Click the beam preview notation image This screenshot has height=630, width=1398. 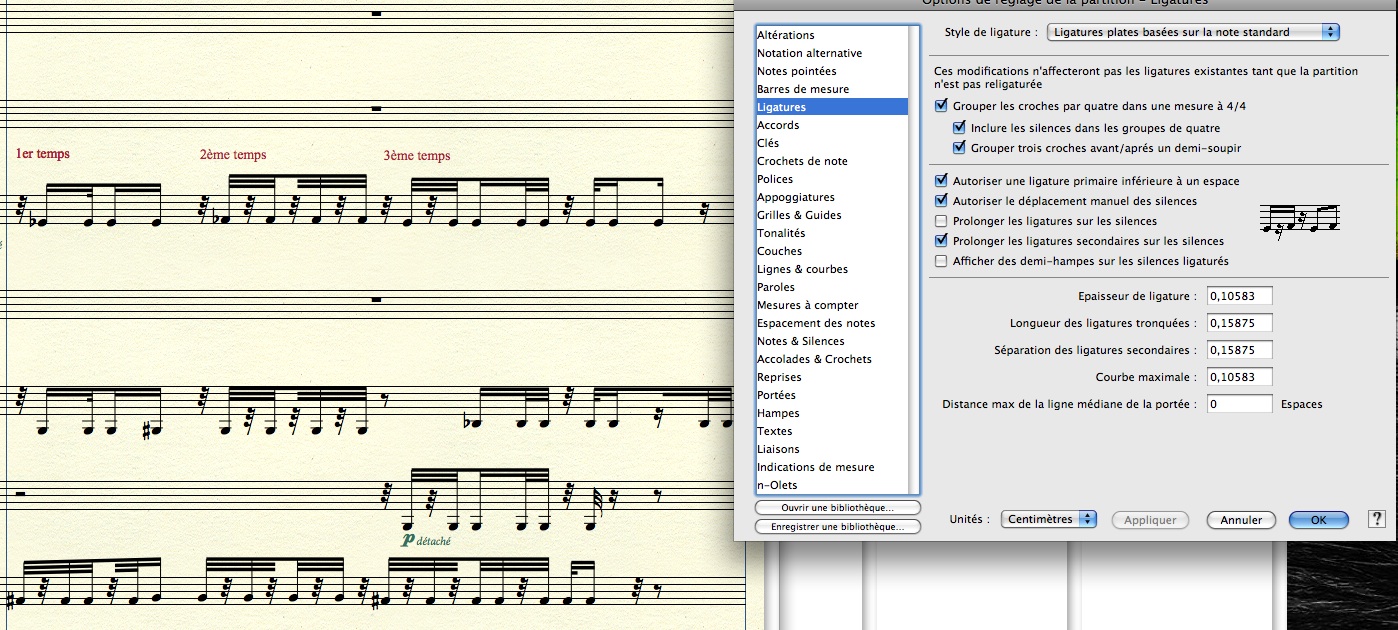1299,220
